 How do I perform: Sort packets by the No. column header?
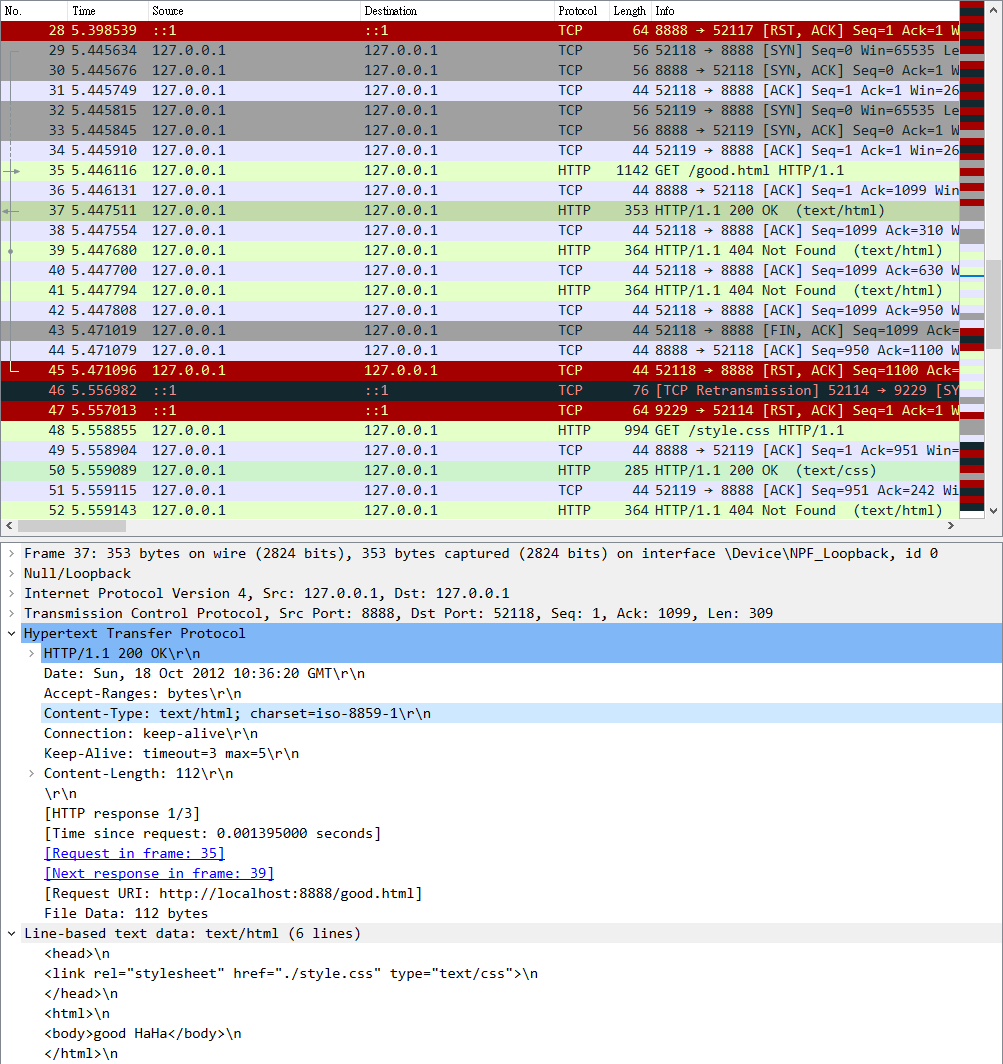click(34, 11)
